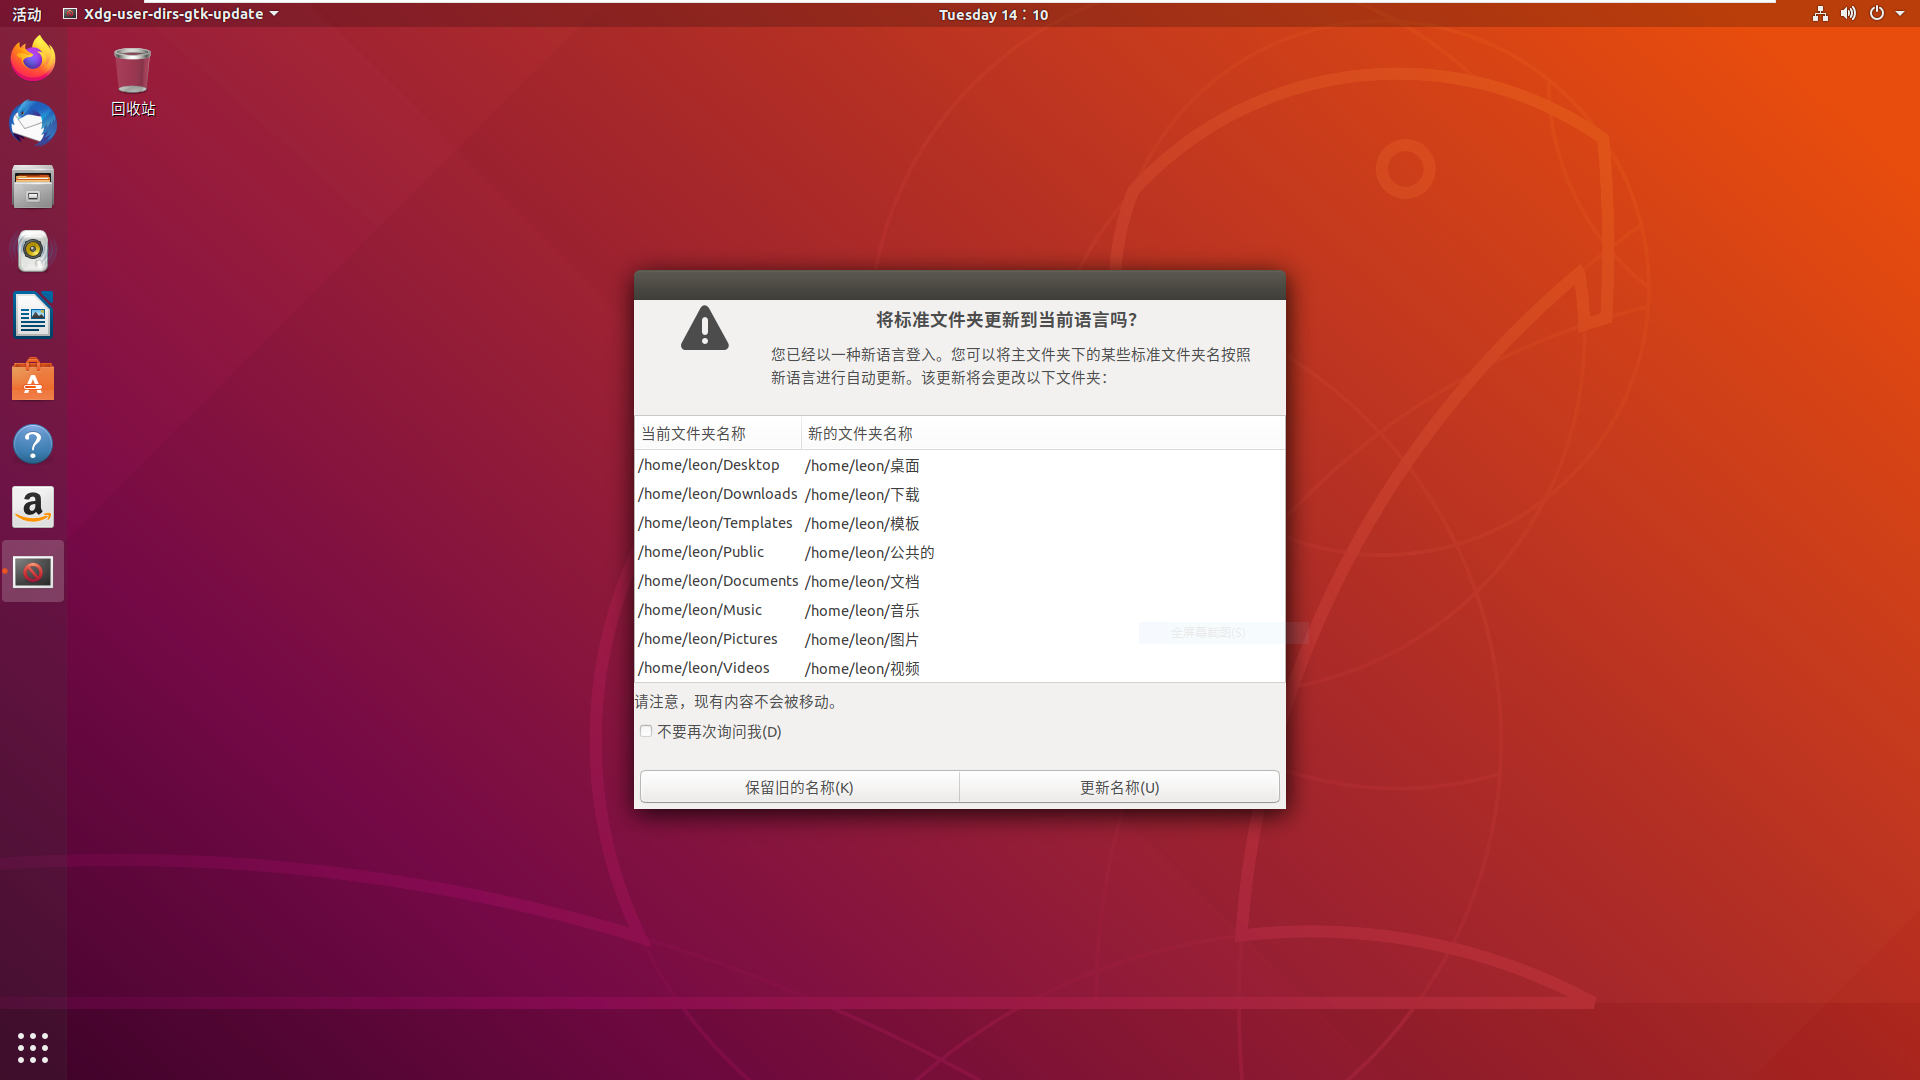Enable 不要再次询问我(D) checkbox
The image size is (1920, 1080).
[646, 731]
